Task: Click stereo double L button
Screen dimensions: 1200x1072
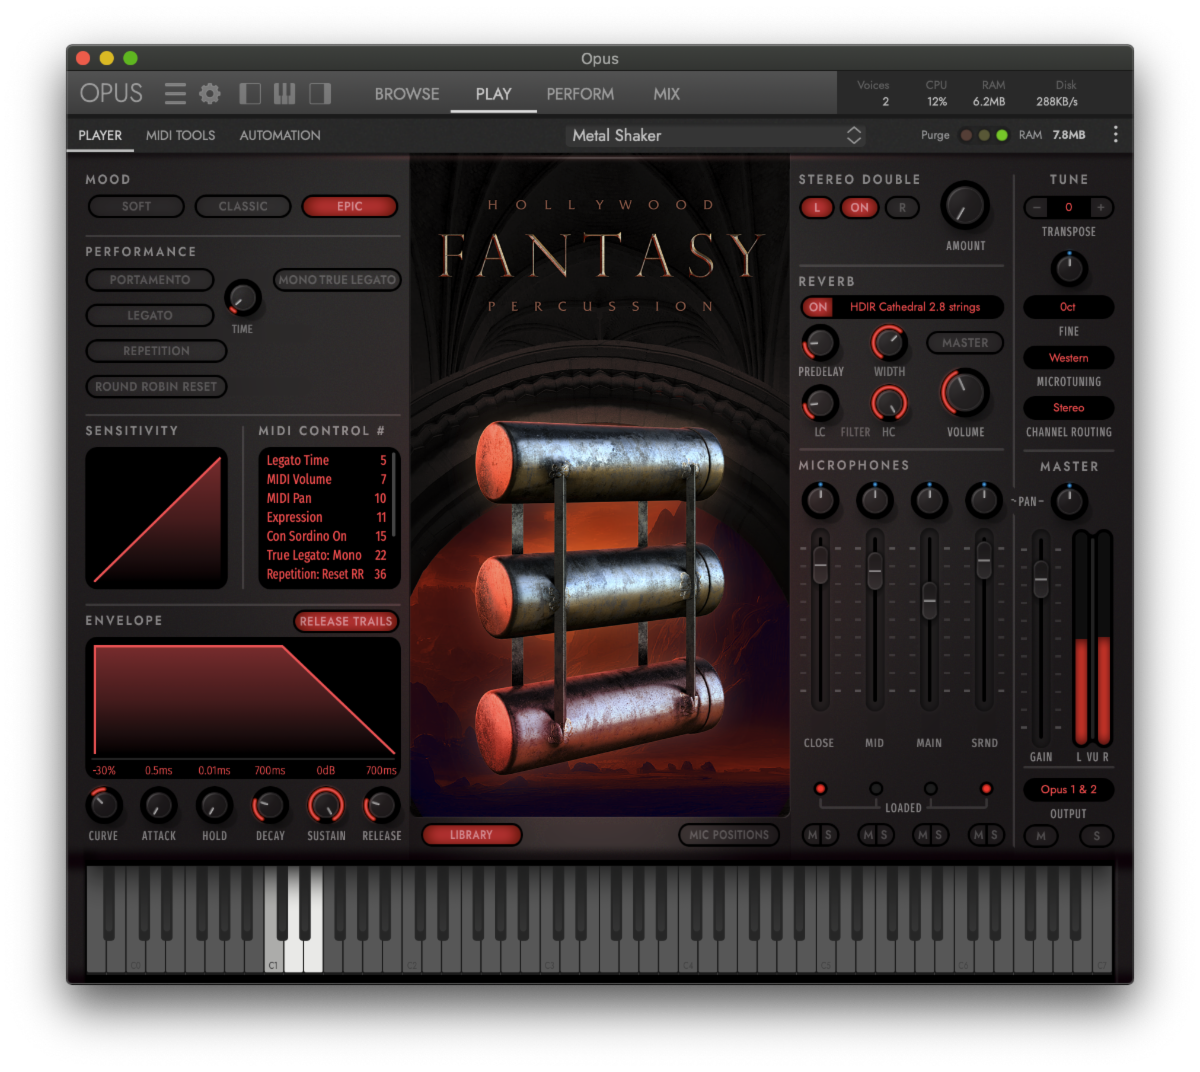Action: click(x=816, y=207)
